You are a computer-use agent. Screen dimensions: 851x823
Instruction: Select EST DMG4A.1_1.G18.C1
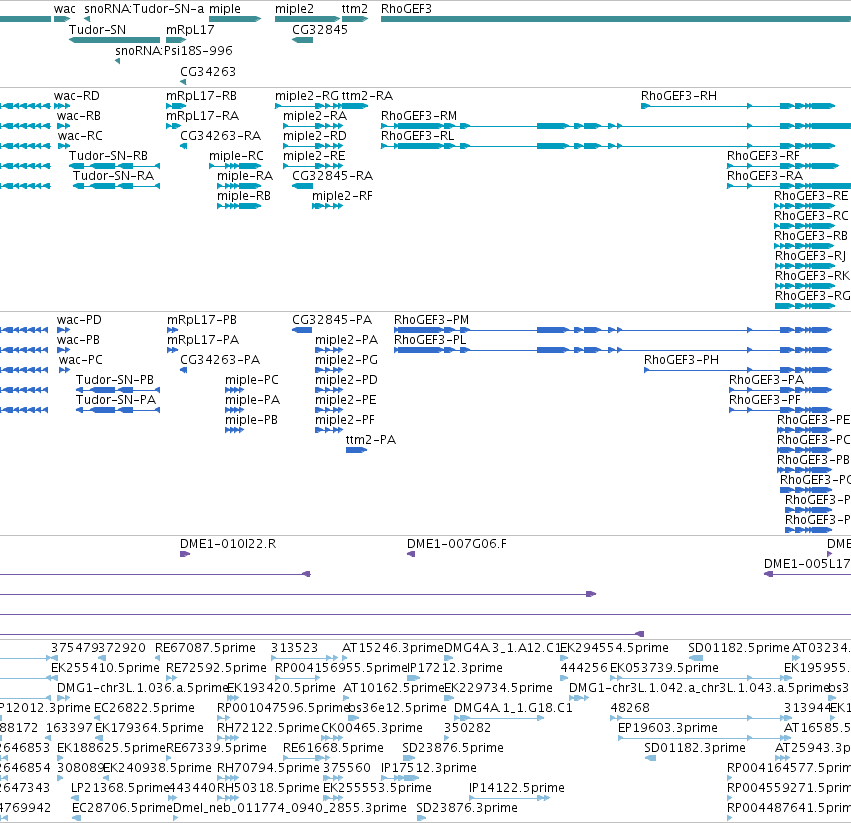499,718
